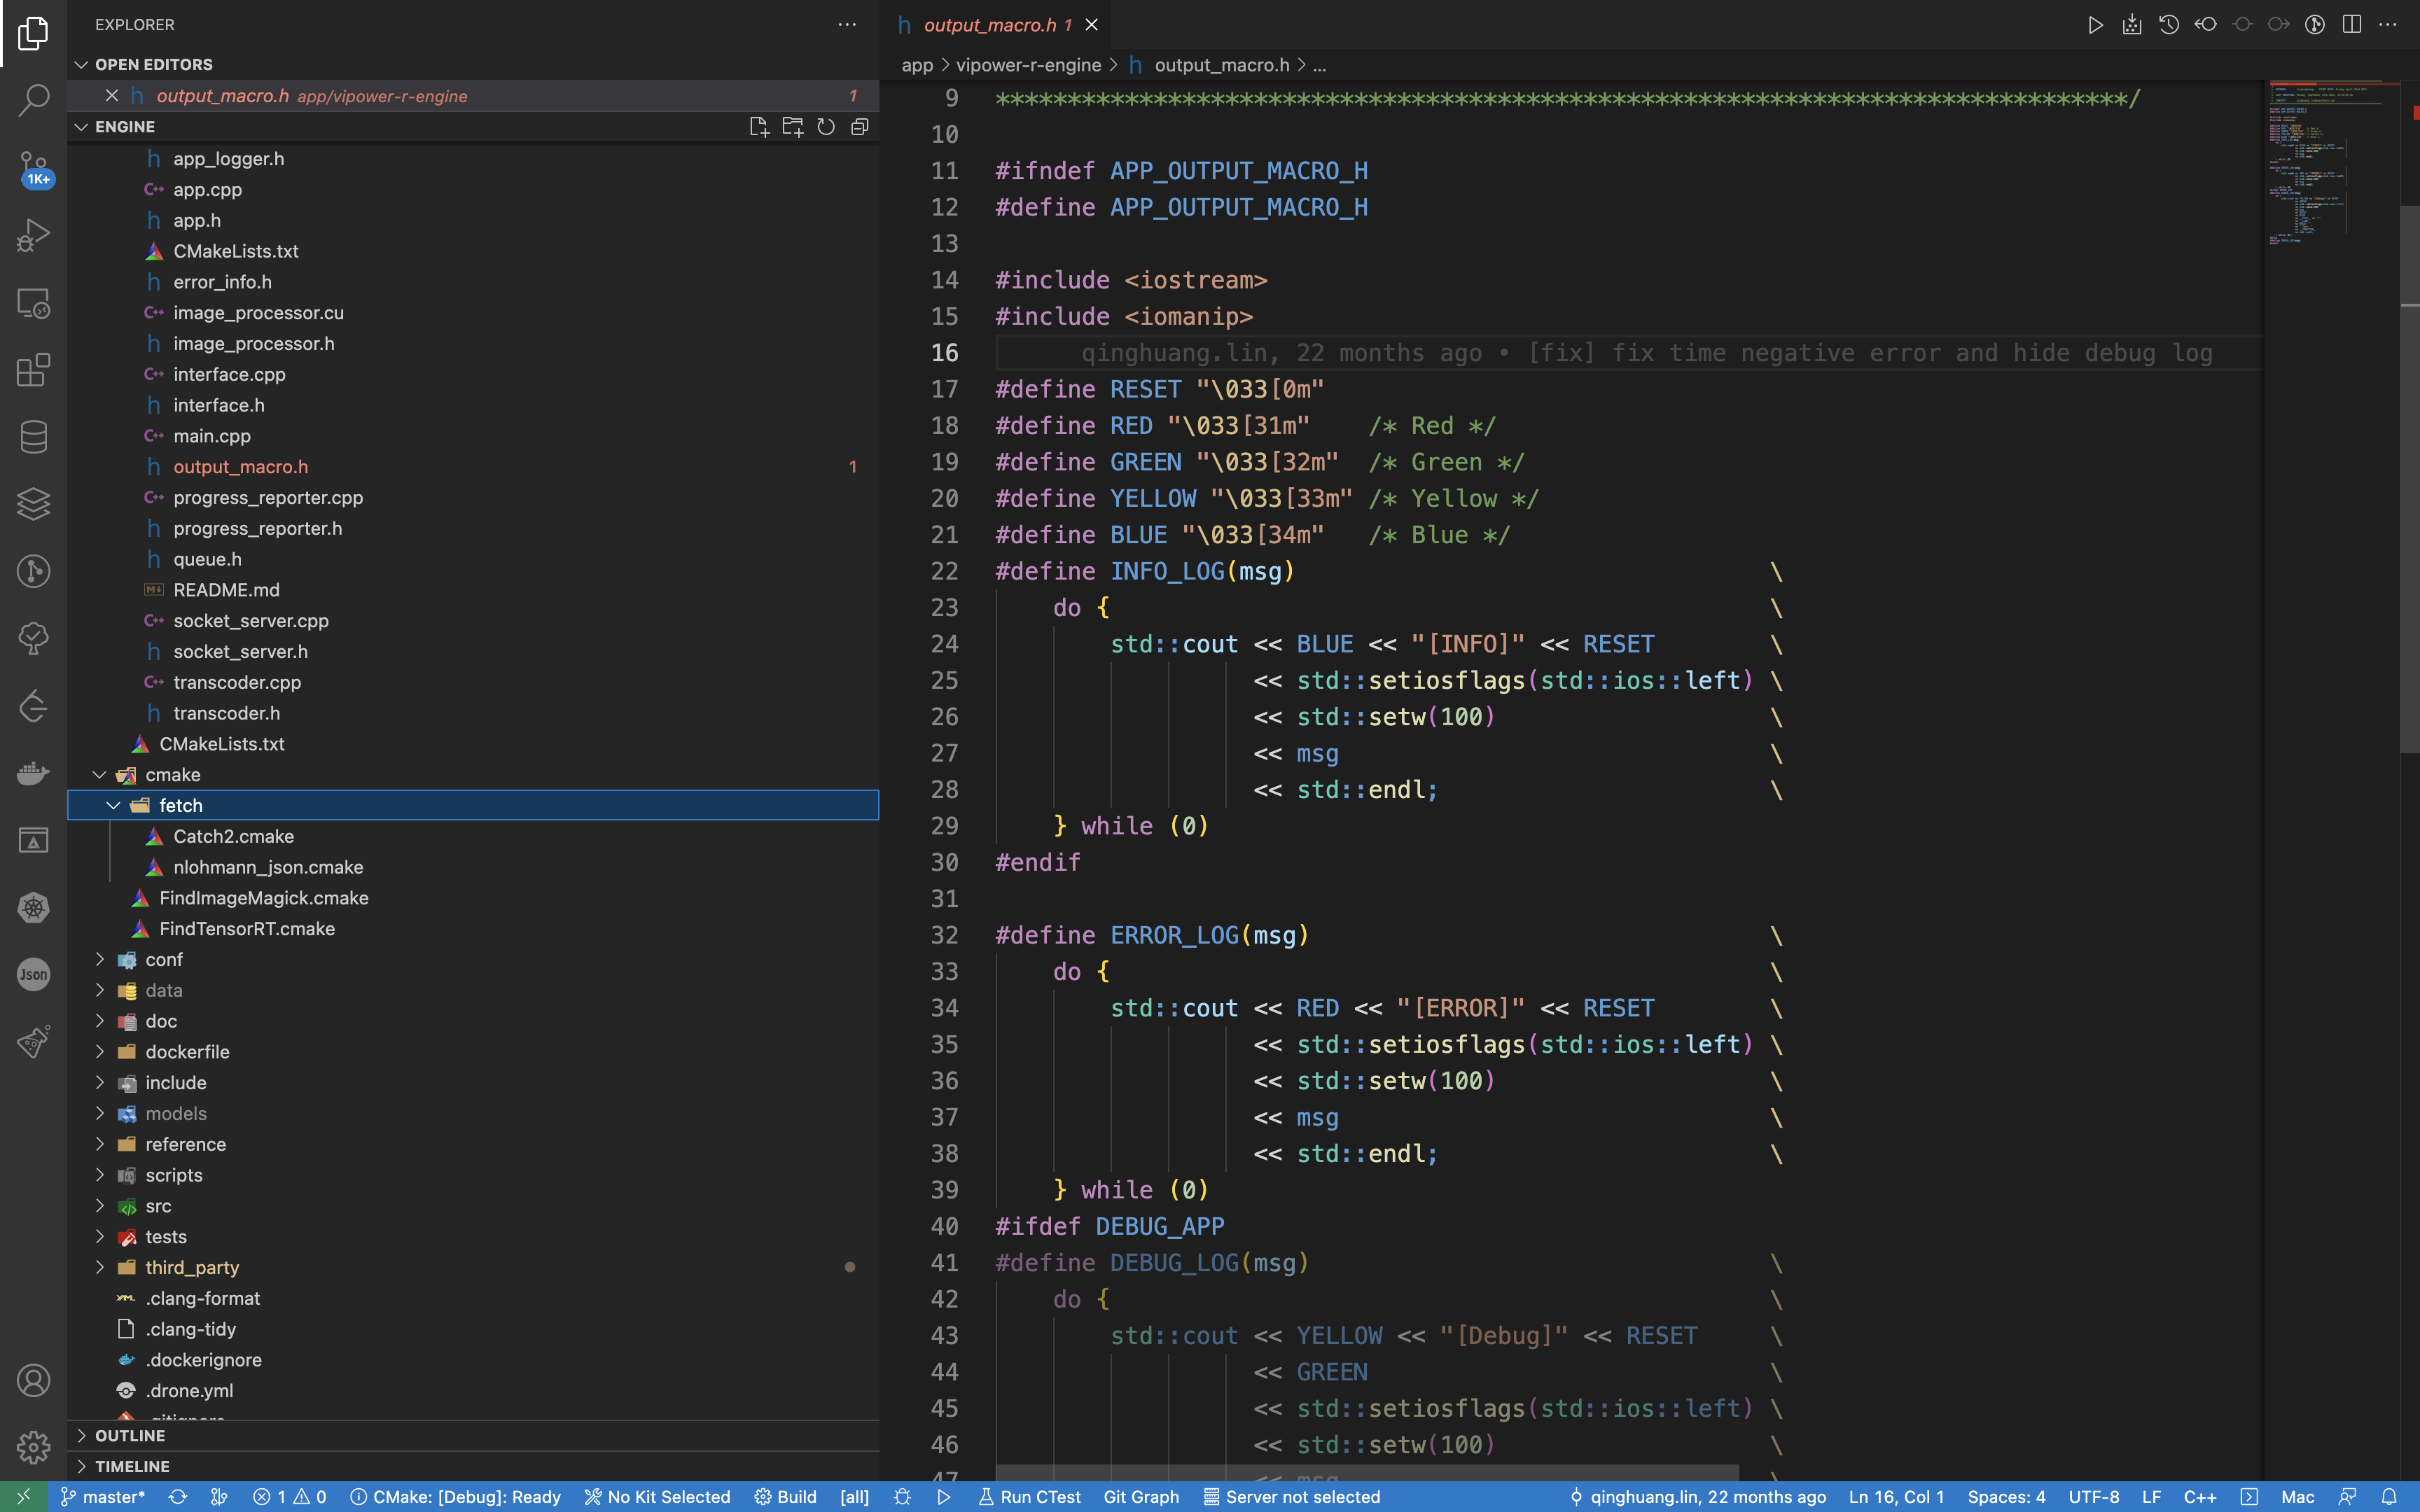Click the sync changes icon in status bar
This screenshot has height=1512, width=2420.
tap(178, 1497)
